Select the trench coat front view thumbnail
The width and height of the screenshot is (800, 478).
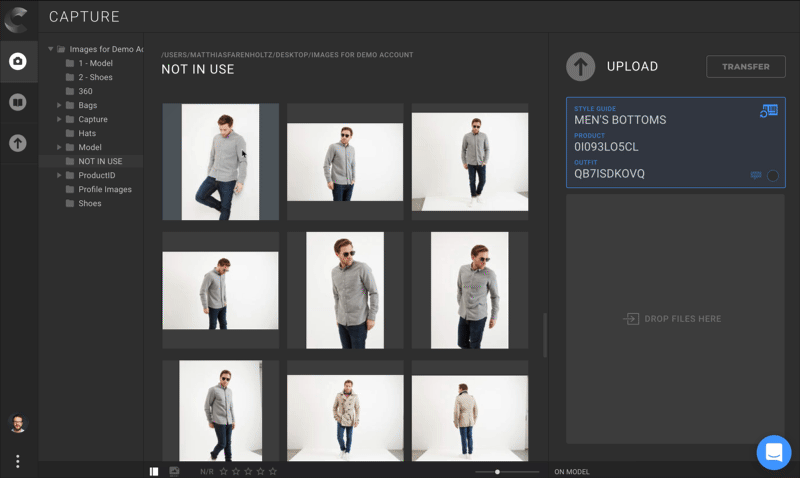(345, 415)
